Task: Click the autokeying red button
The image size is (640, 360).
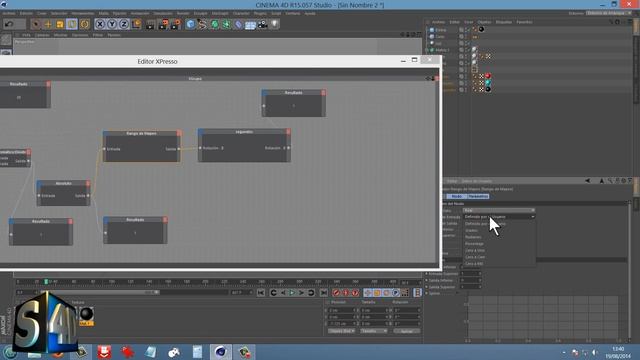Action: point(346,293)
